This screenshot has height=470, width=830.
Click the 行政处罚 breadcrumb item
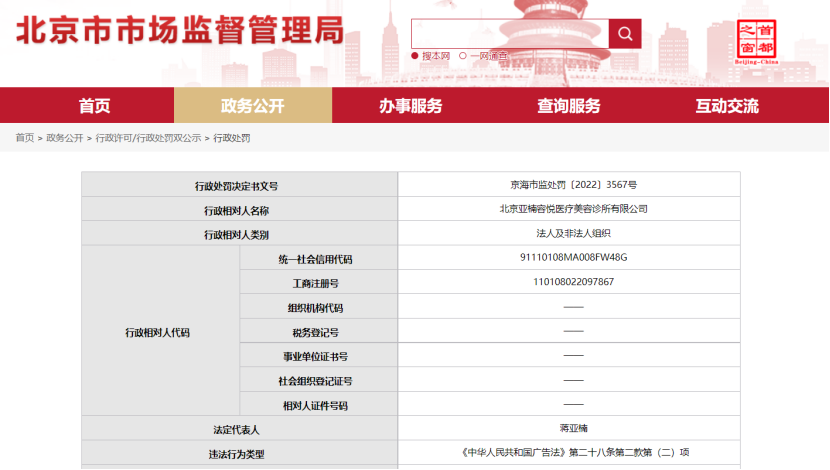click(232, 138)
